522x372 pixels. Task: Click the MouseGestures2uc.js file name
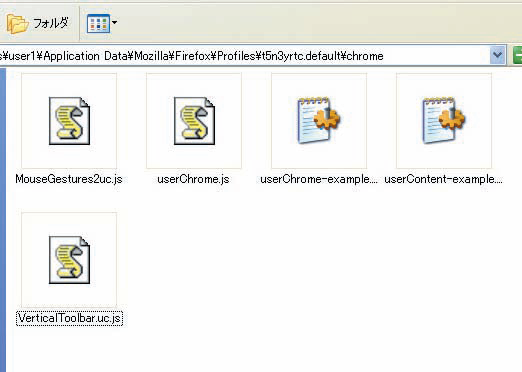[x=69, y=179]
